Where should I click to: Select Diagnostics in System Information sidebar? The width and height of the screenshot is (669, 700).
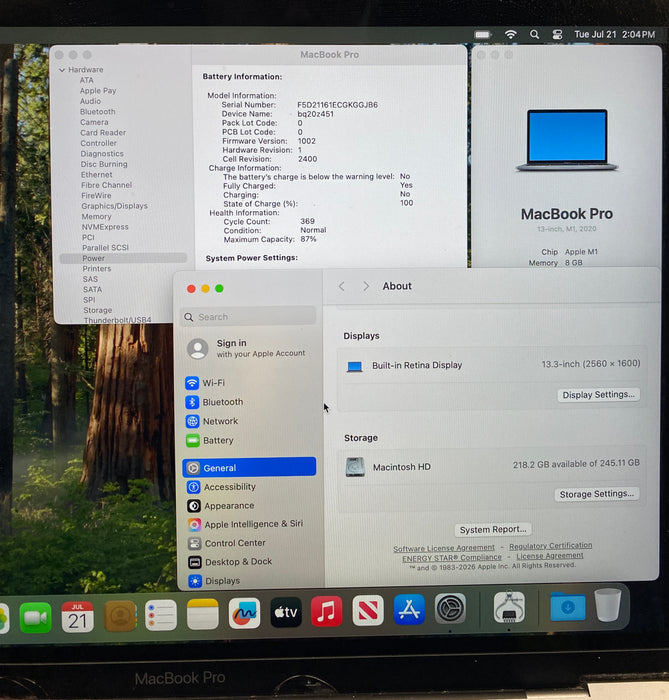[102, 154]
